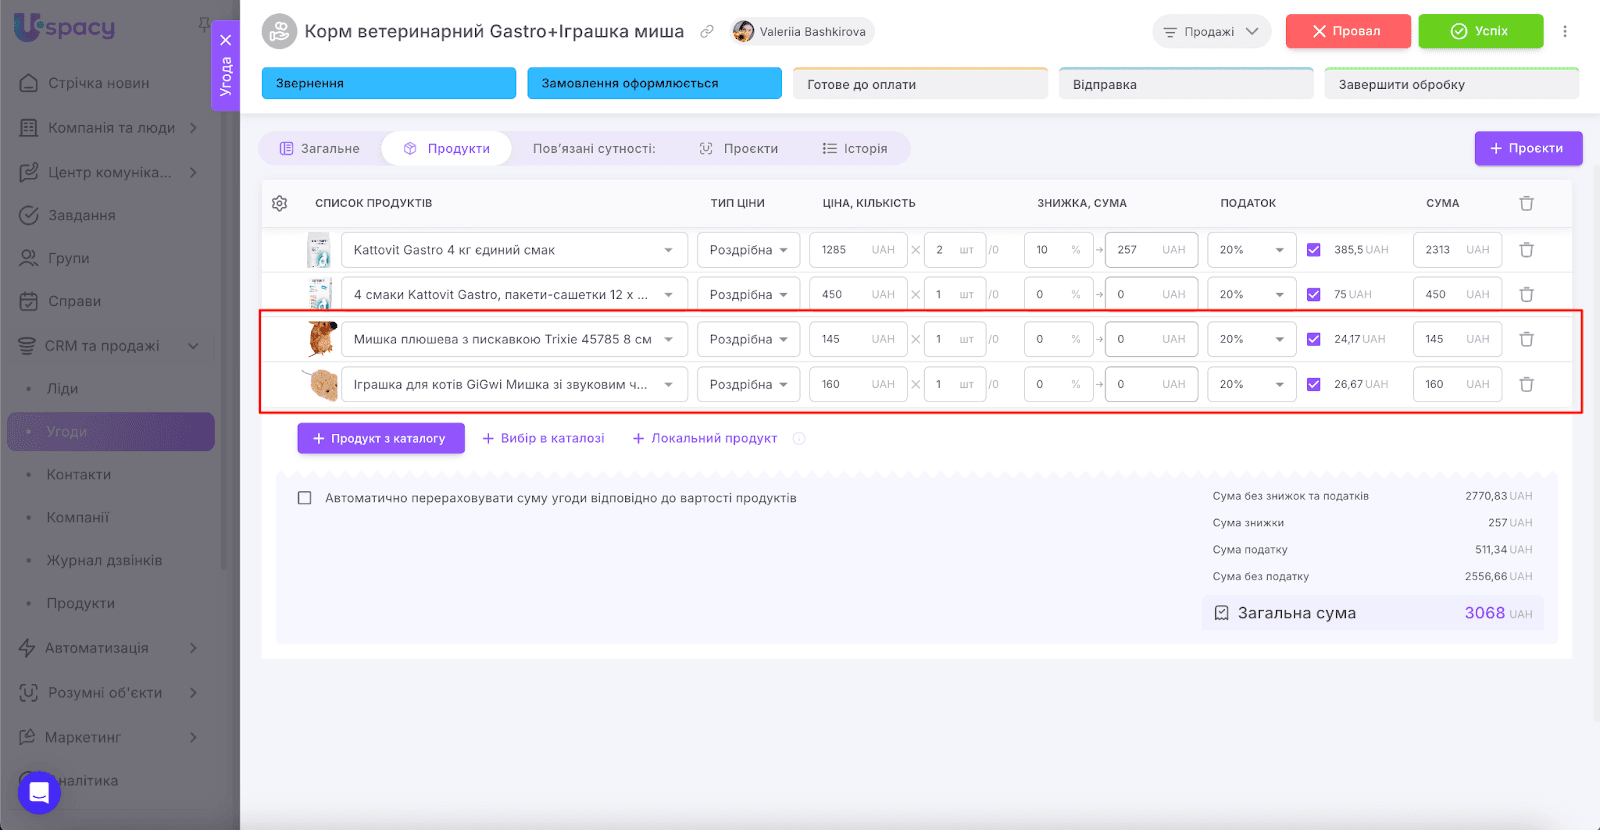Open the 20% tax dropdown in first row
Image resolution: width=1600 pixels, height=830 pixels.
1251,250
